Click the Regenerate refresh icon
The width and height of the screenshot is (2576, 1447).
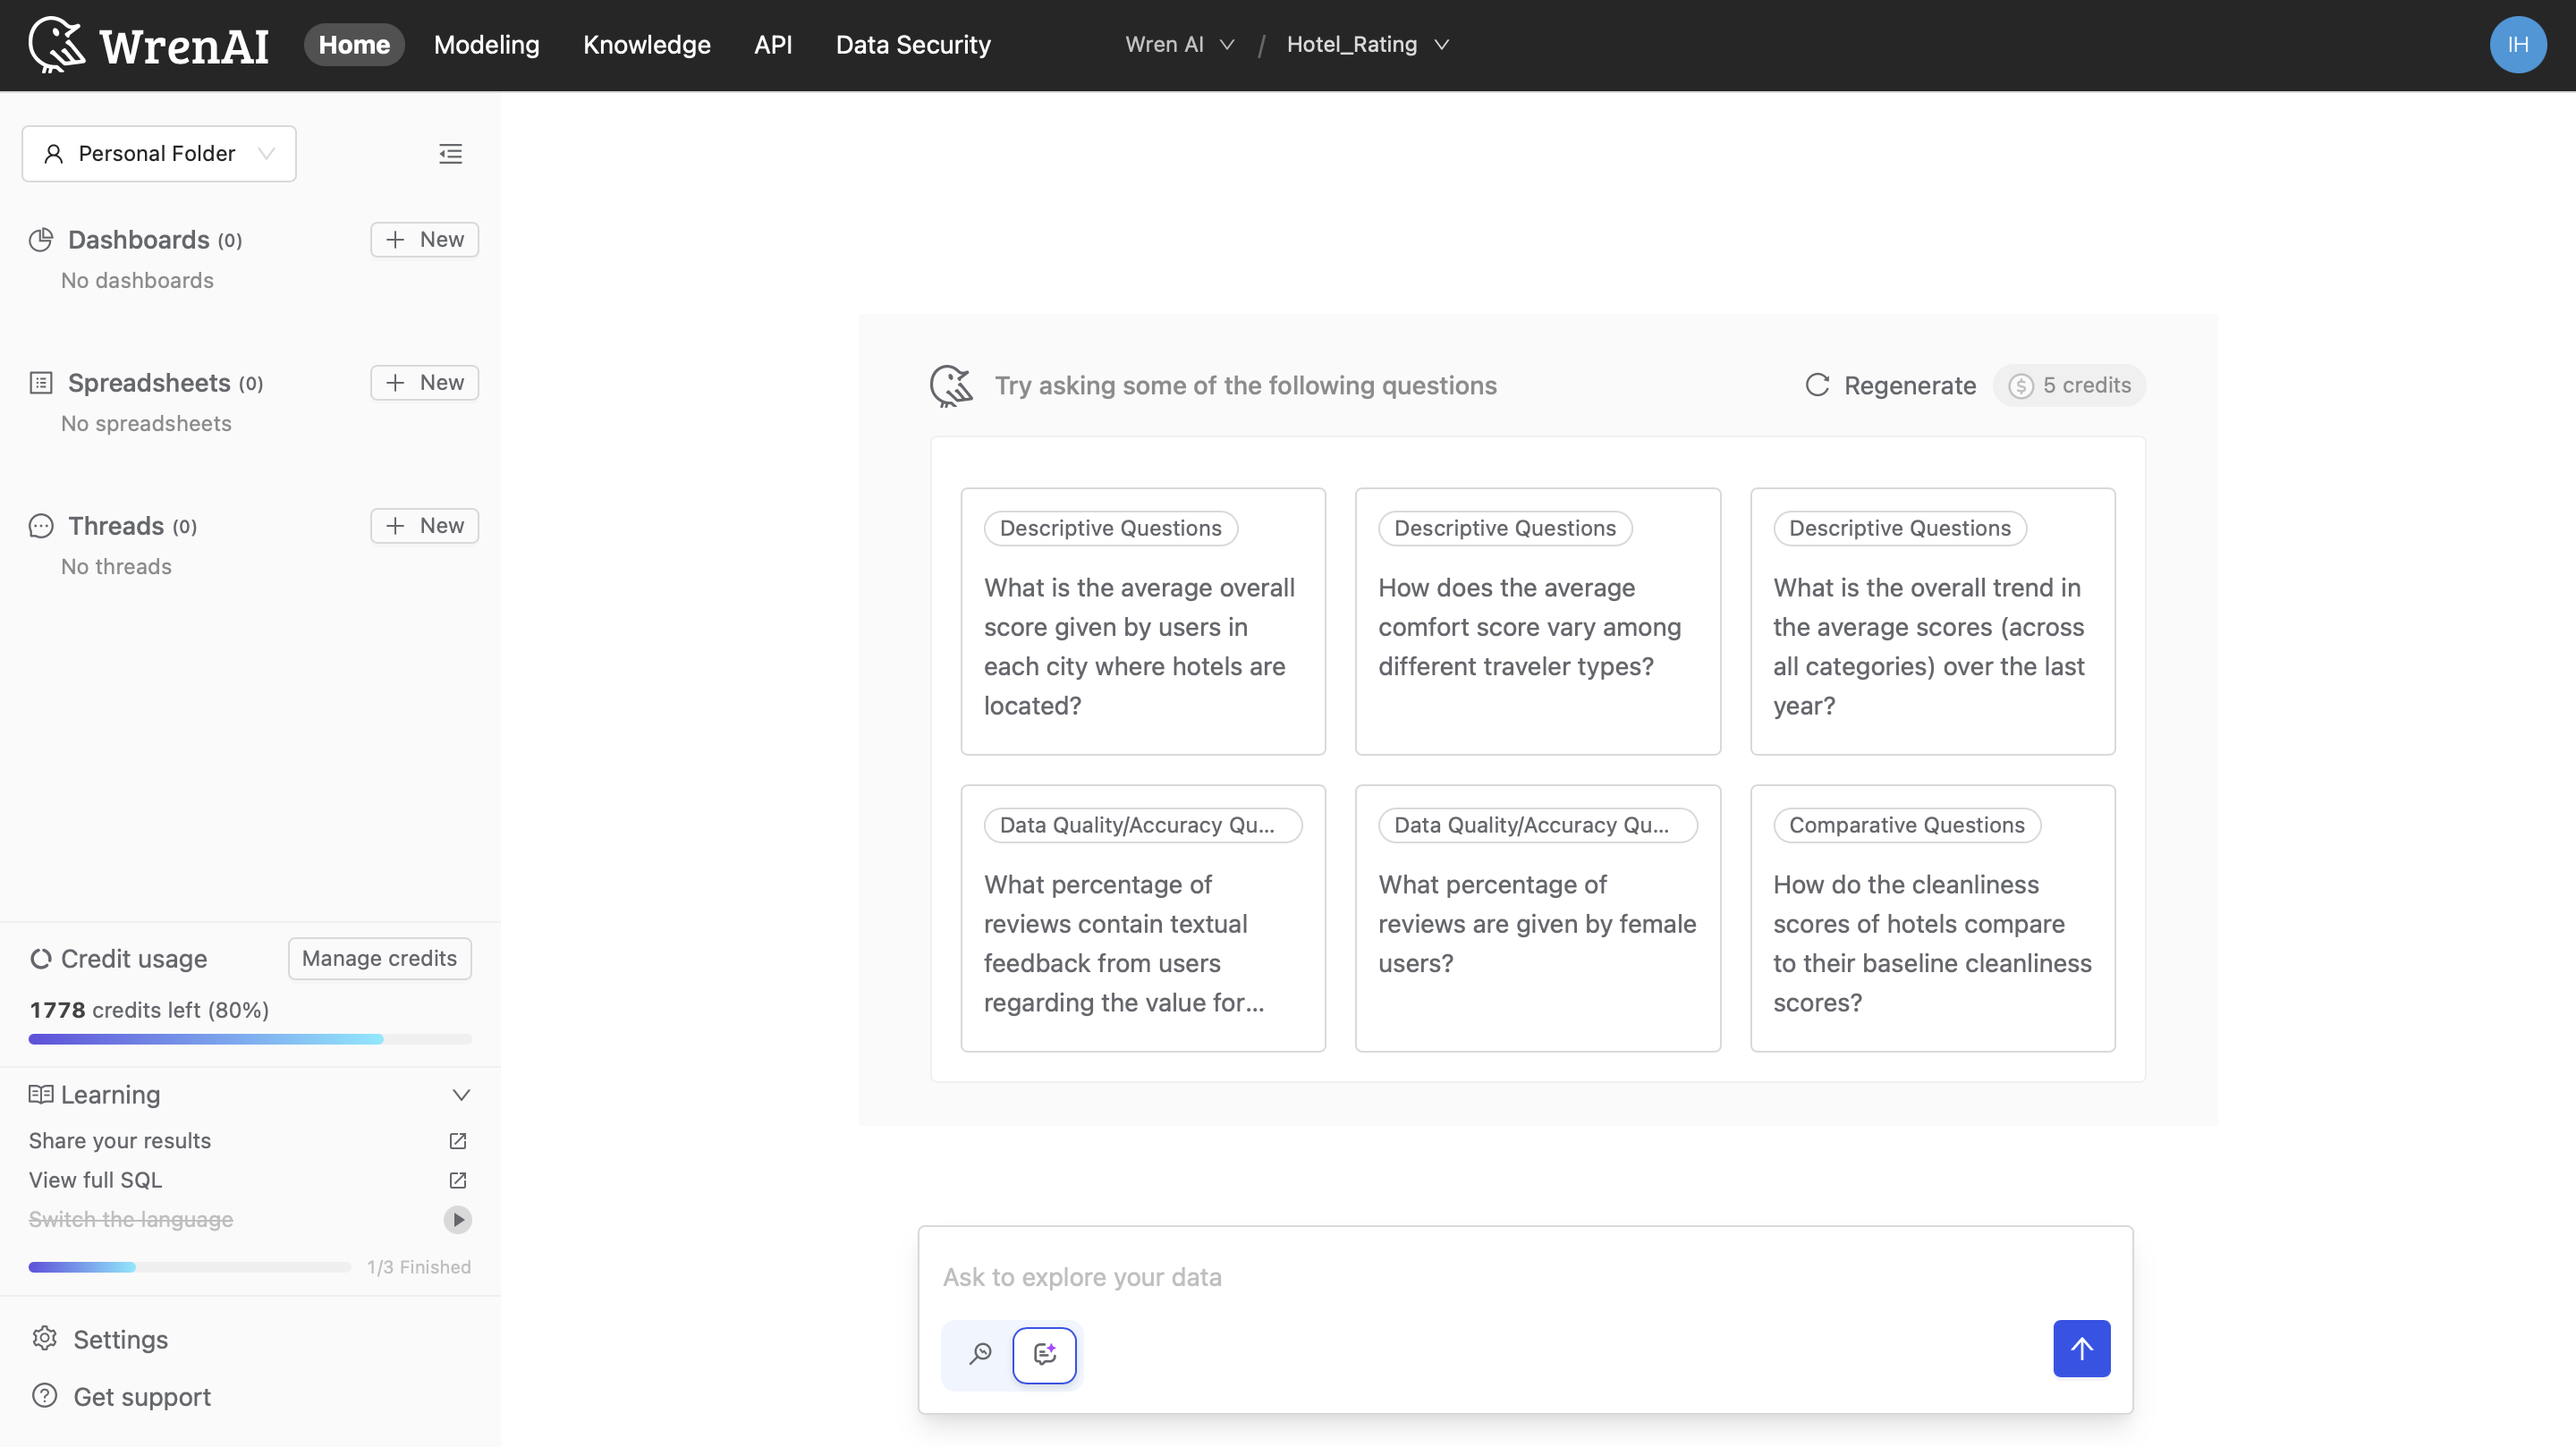[1817, 385]
